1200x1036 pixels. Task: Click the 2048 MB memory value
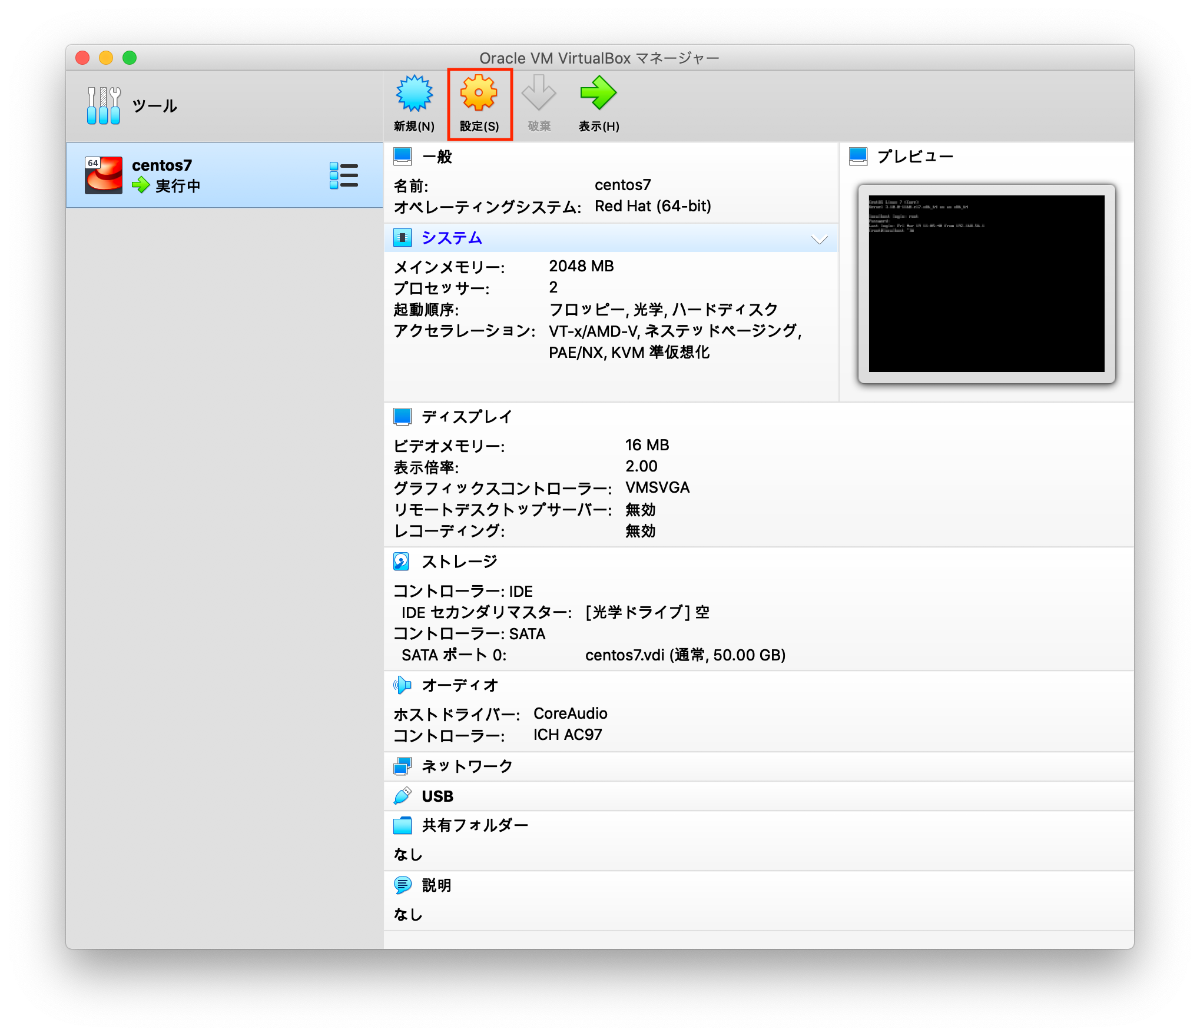click(581, 266)
